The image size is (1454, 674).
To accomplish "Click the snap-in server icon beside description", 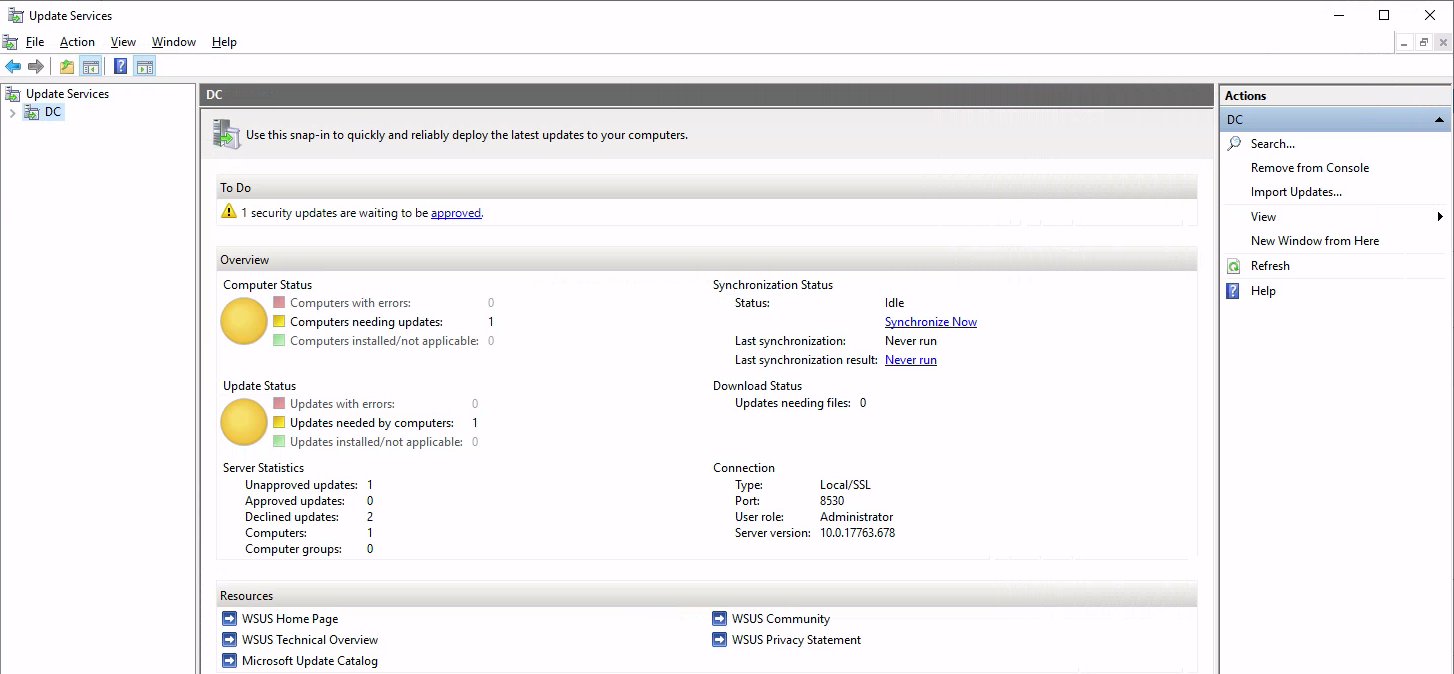I will click(227, 134).
